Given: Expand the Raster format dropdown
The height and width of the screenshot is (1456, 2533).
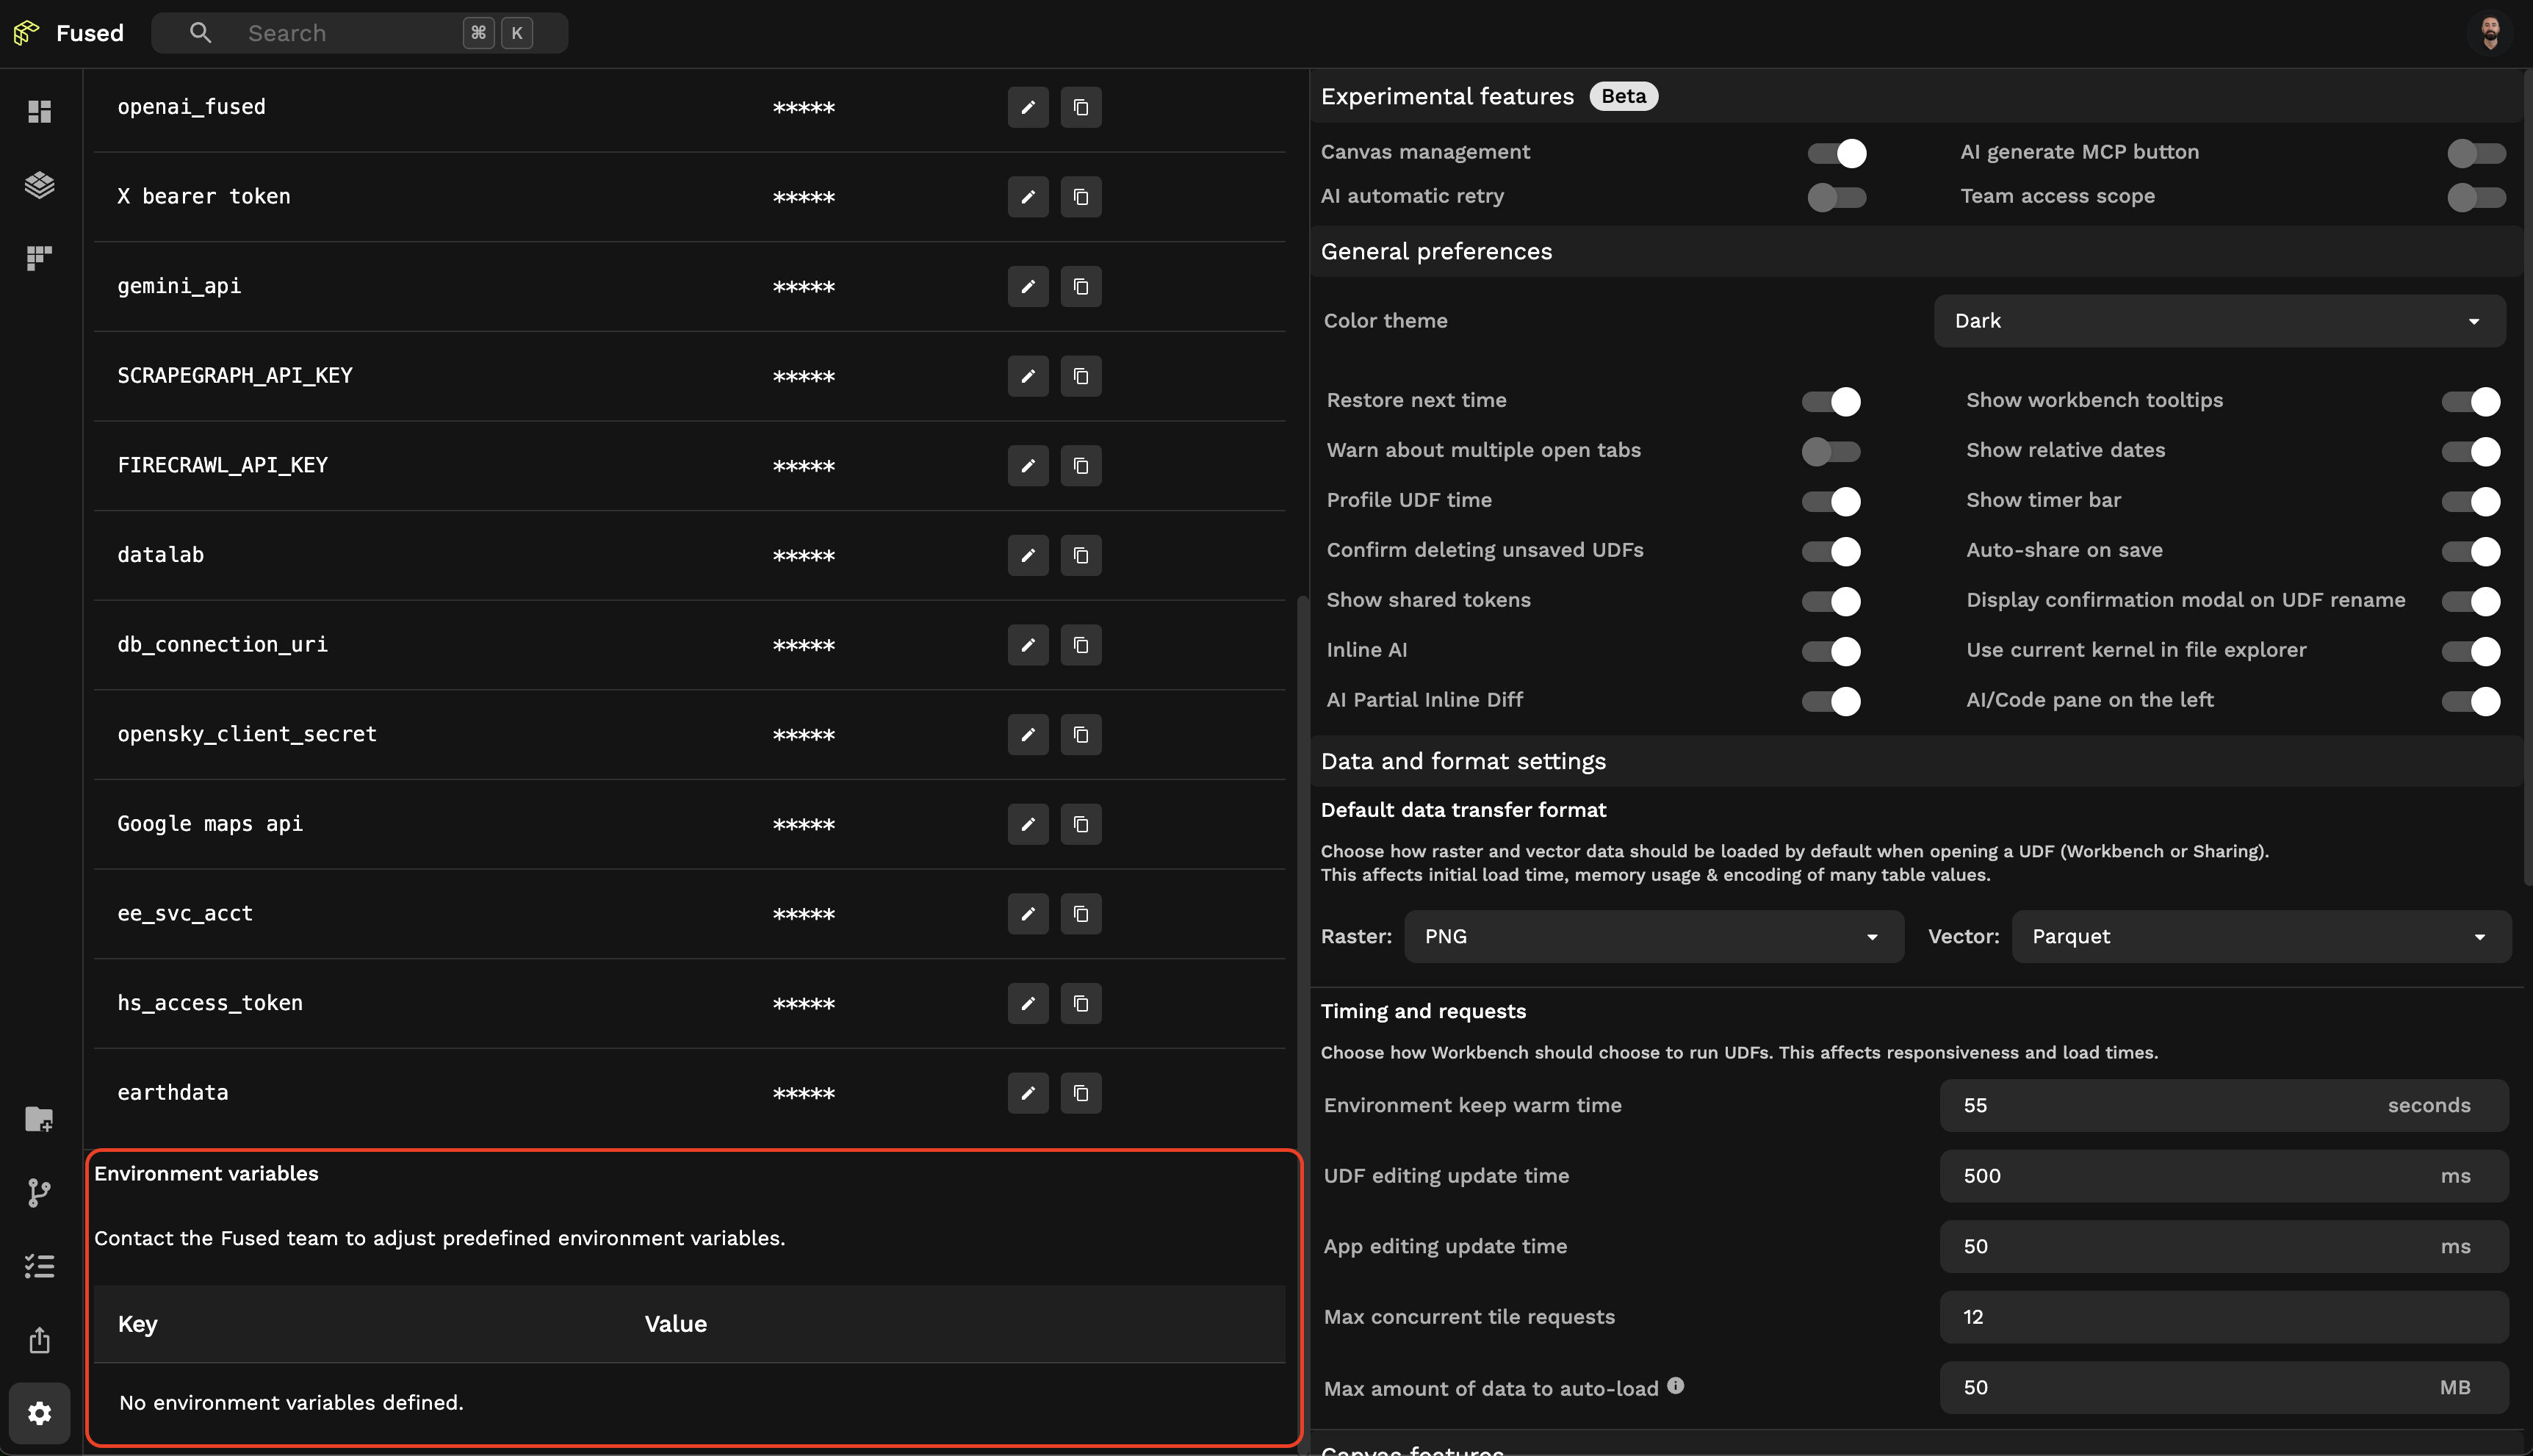Looking at the screenshot, I should coord(1653,937).
